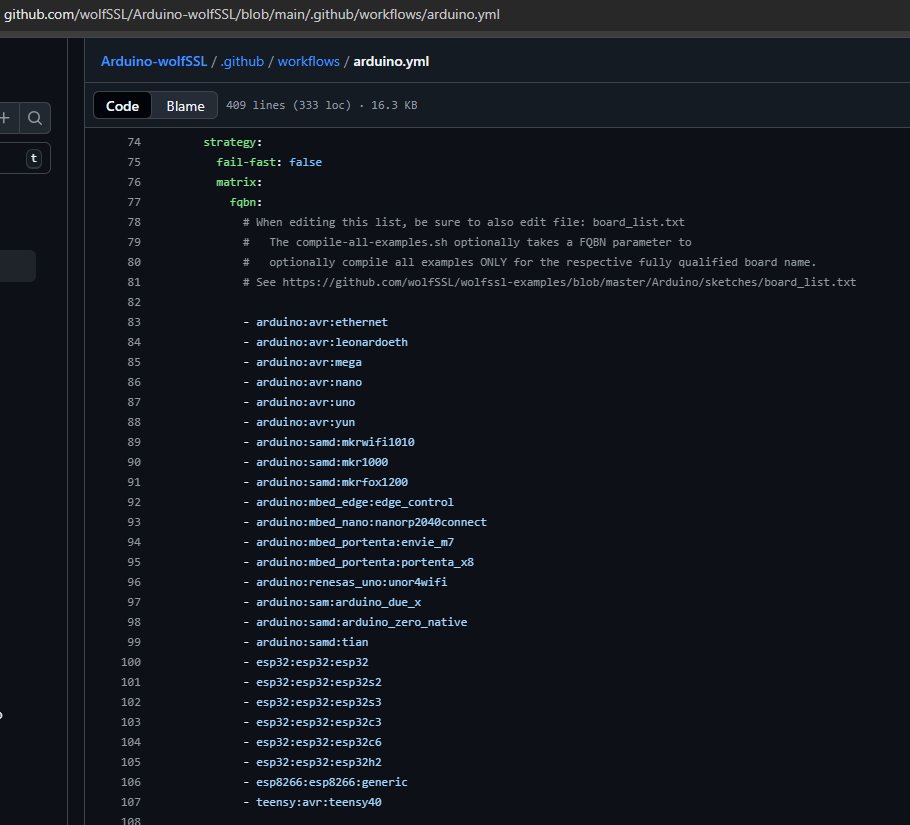Click the arduino:samd:tian entry
The height and width of the screenshot is (825, 910).
[x=312, y=642]
